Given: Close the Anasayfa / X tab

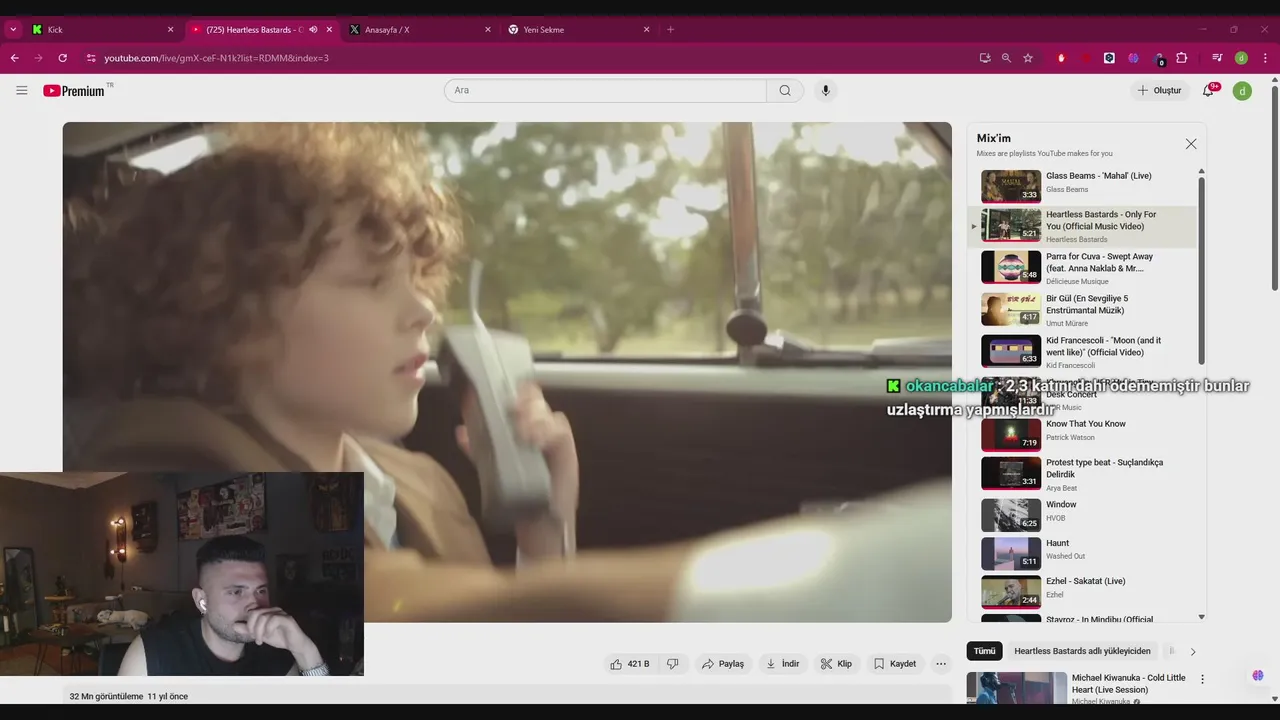Looking at the screenshot, I should coord(488,30).
